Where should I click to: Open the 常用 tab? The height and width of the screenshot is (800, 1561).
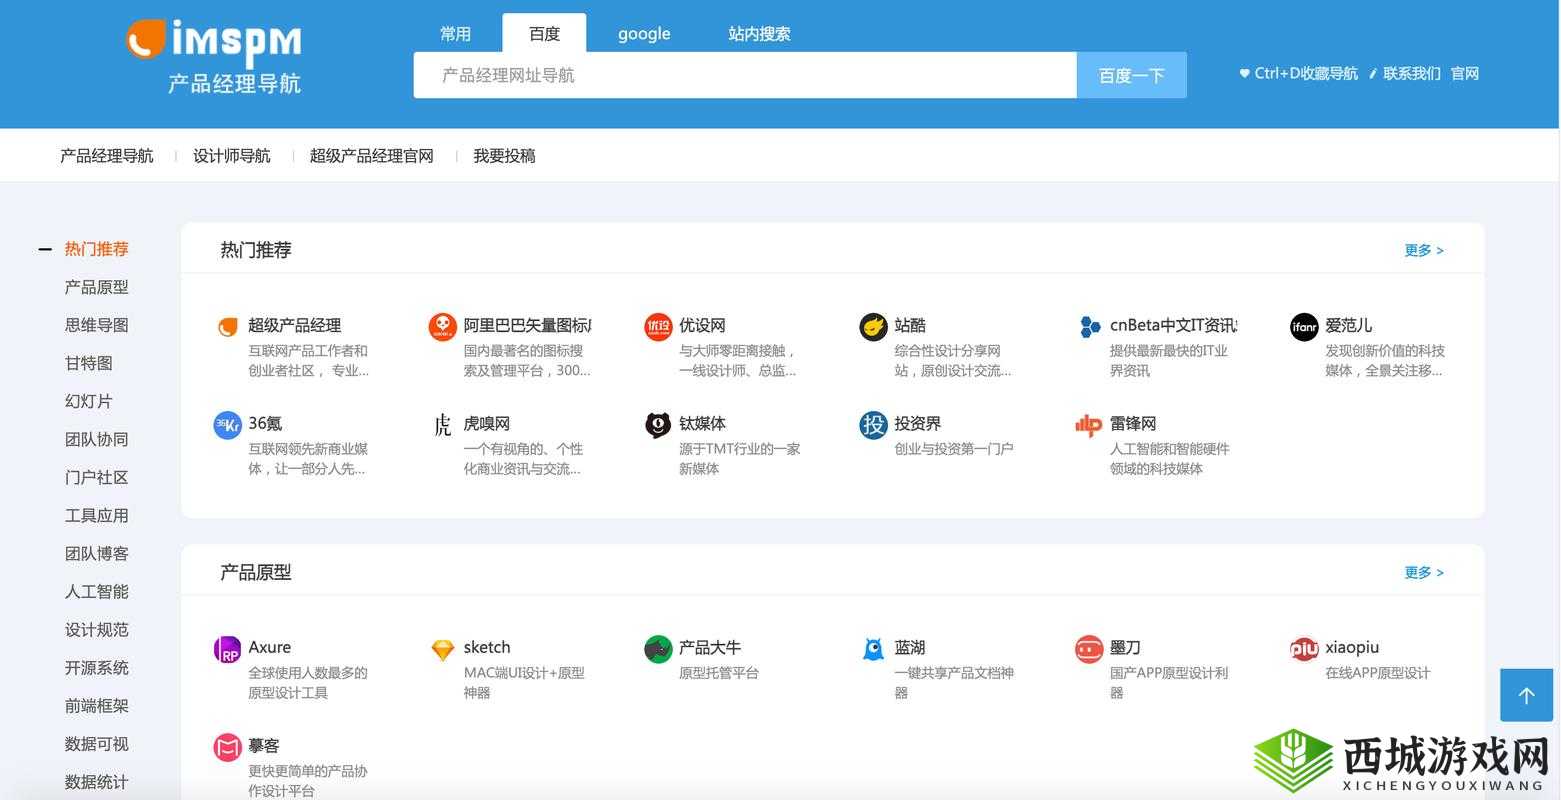point(455,33)
